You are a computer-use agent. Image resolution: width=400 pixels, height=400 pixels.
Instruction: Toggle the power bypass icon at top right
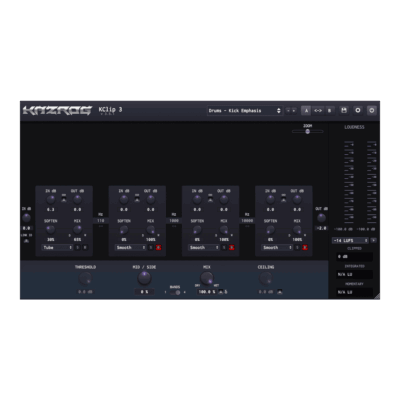click(x=372, y=110)
